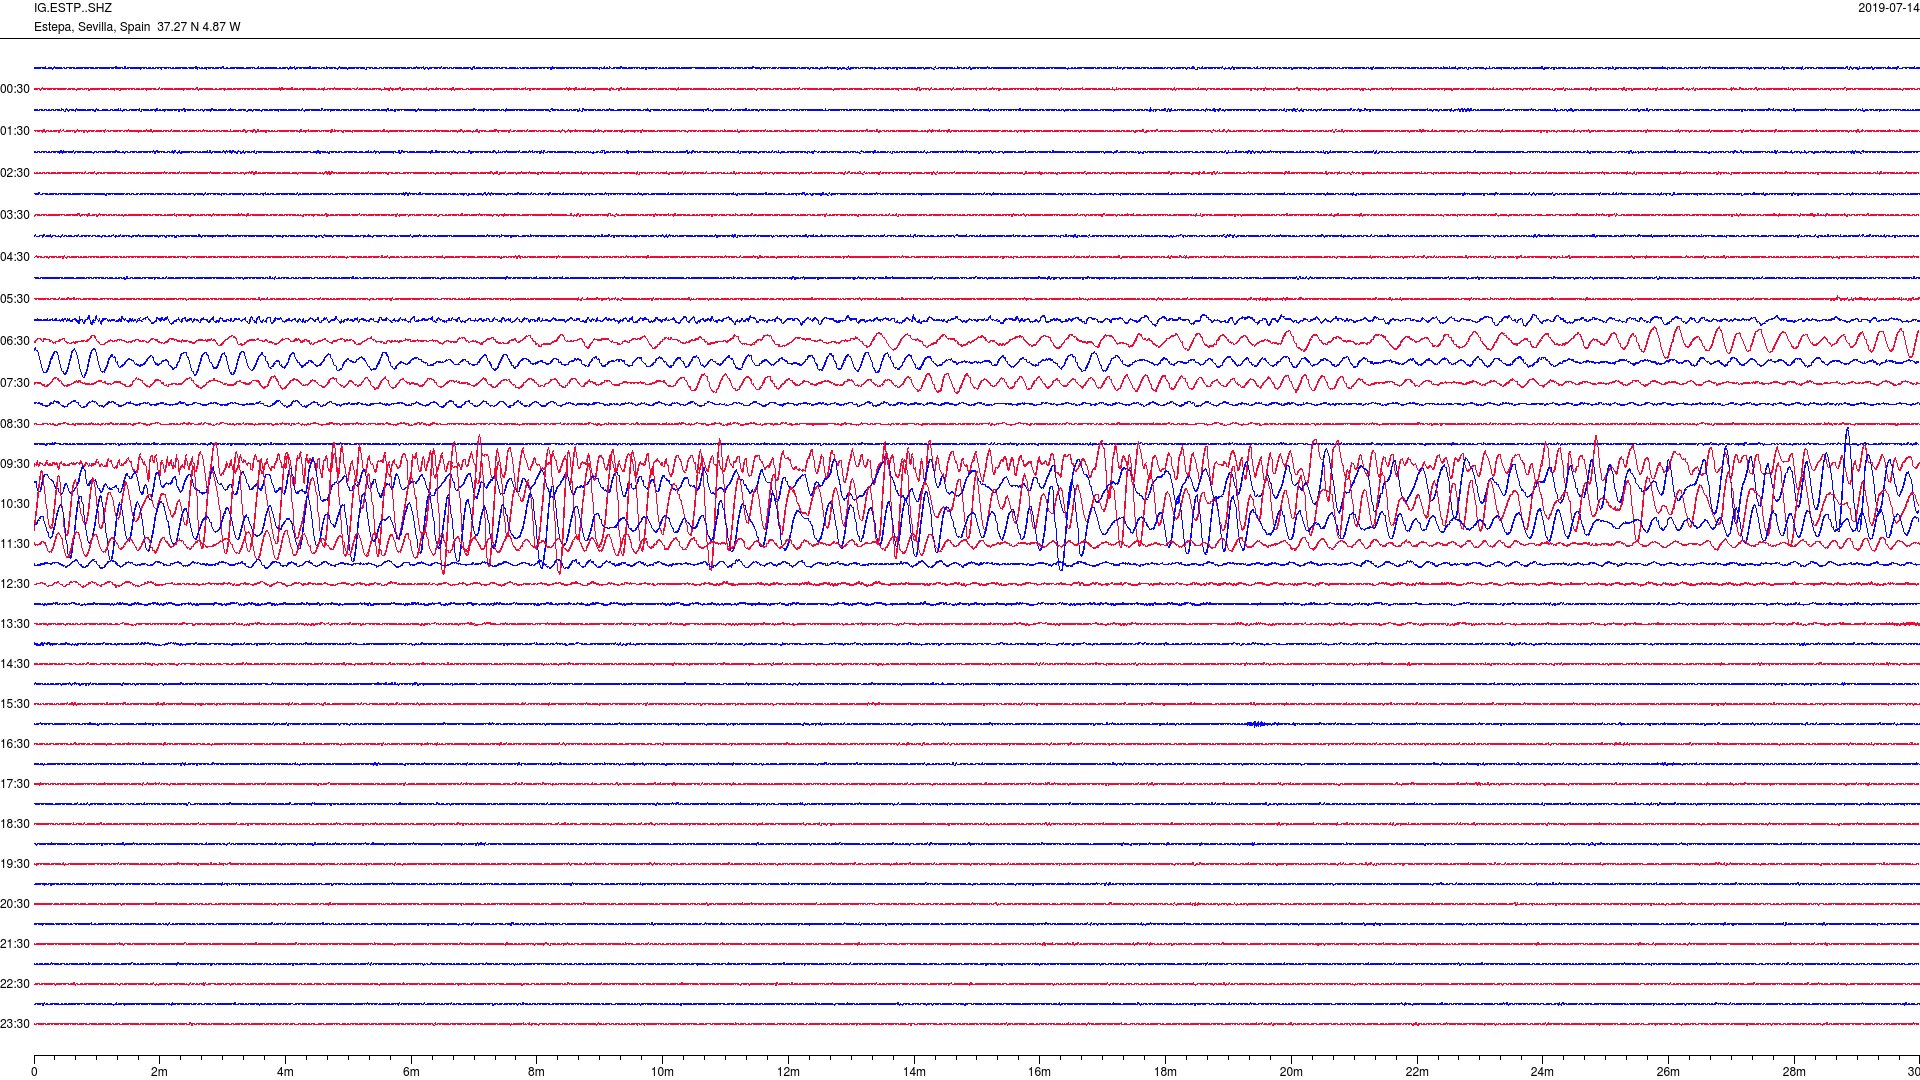The height and width of the screenshot is (1080, 1920).
Task: Click the 16m axis tick label
Action: pyautogui.click(x=1040, y=1072)
